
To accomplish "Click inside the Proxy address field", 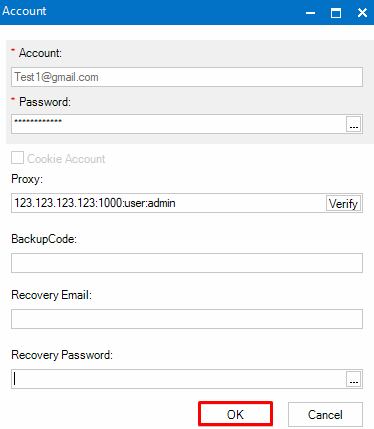I will click(x=169, y=203).
